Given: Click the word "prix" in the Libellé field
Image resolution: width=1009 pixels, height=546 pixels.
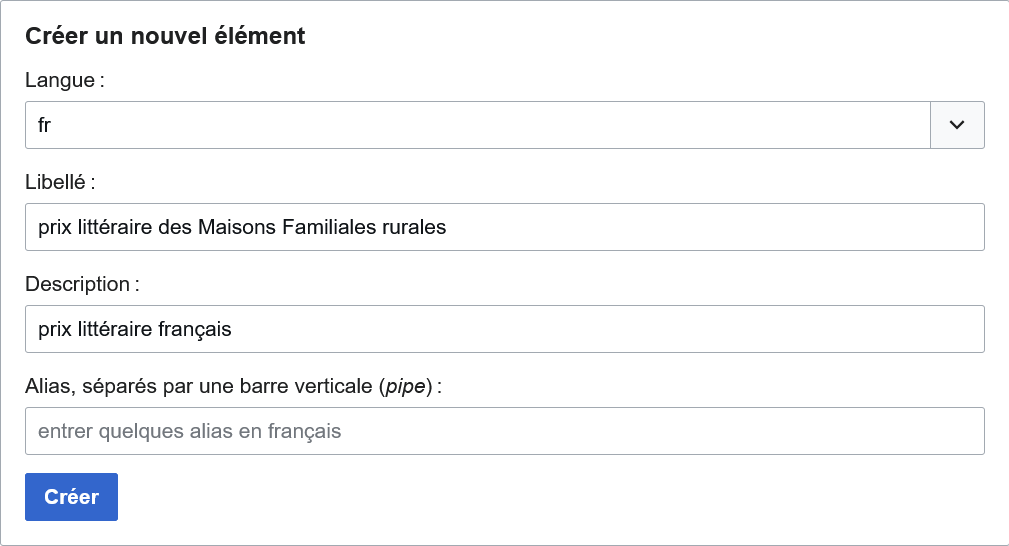Looking at the screenshot, I should pos(54,227).
